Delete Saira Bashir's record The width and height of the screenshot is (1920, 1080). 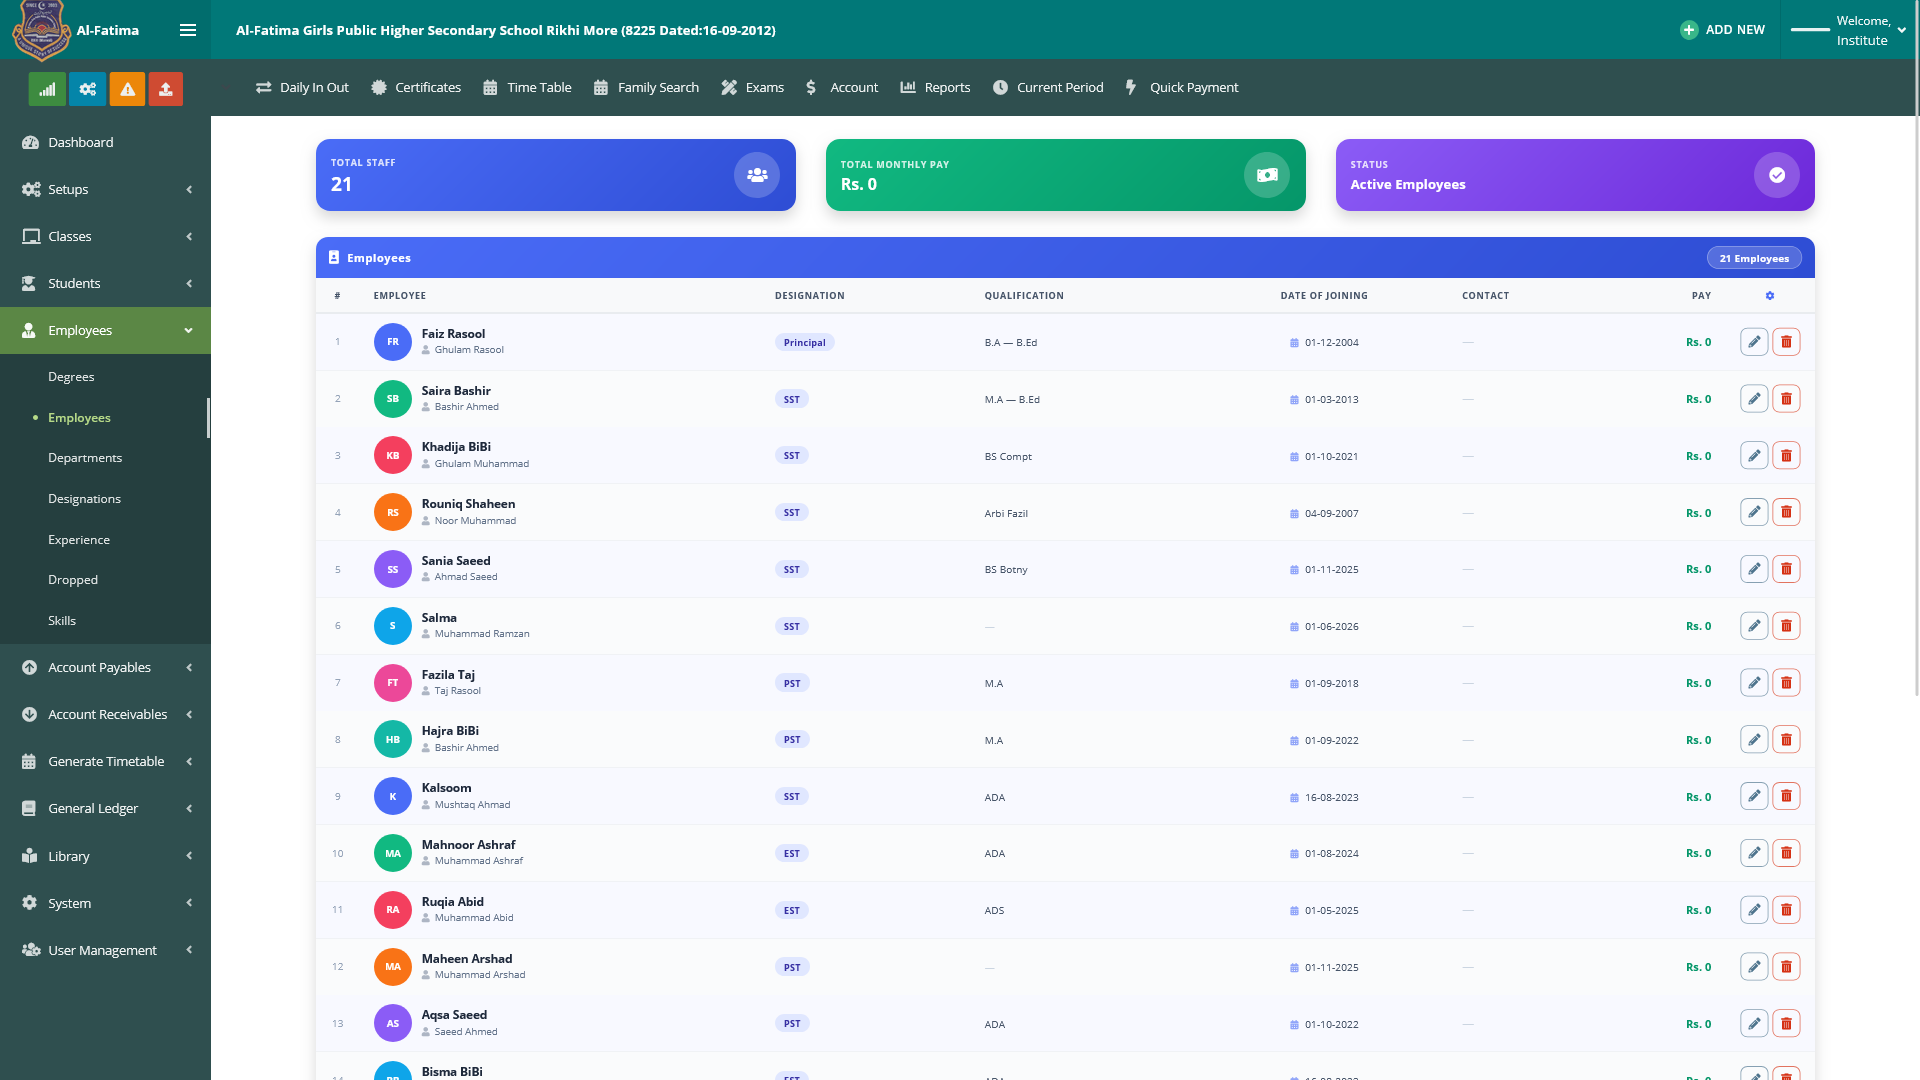[x=1786, y=399]
